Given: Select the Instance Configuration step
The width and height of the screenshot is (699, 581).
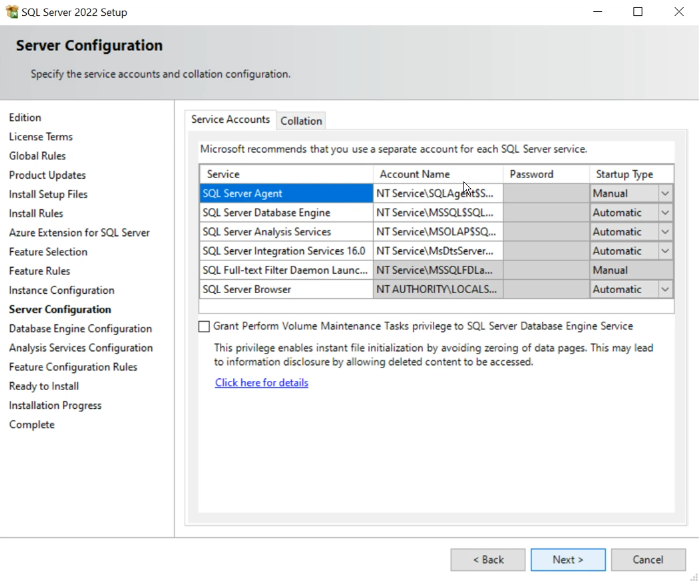Looking at the screenshot, I should [x=62, y=290].
